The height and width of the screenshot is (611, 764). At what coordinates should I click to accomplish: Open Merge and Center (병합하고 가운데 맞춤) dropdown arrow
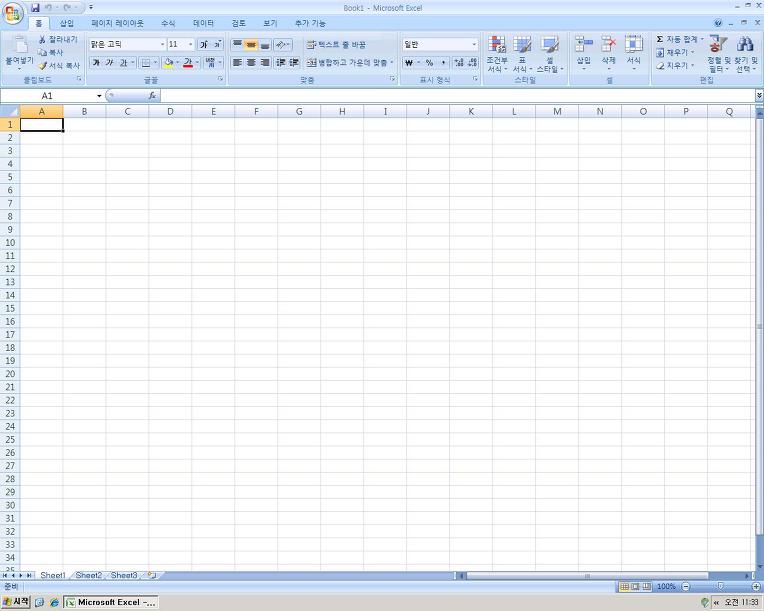pyautogui.click(x=391, y=62)
